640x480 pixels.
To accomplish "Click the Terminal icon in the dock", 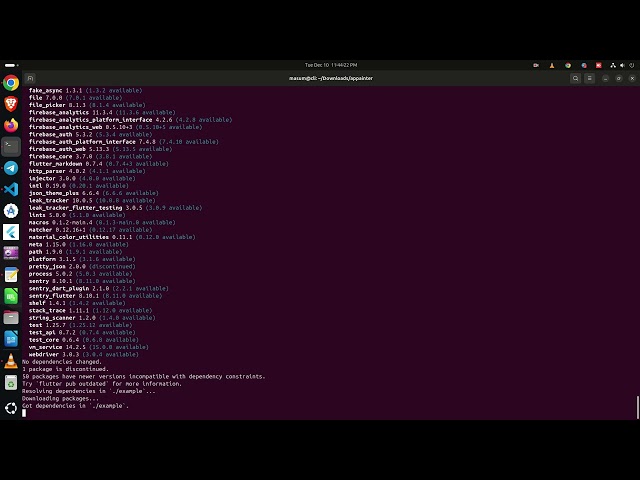I will click(x=11, y=147).
